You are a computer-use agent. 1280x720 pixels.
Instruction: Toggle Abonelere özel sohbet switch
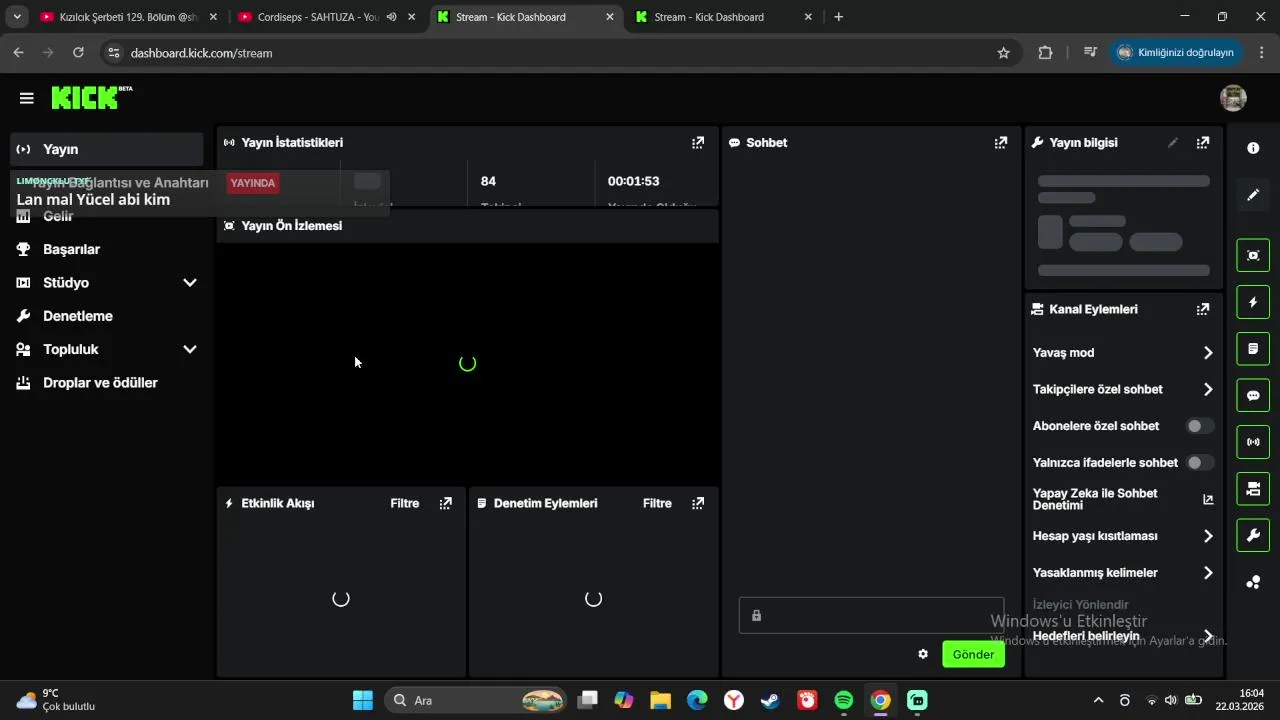pos(1200,426)
